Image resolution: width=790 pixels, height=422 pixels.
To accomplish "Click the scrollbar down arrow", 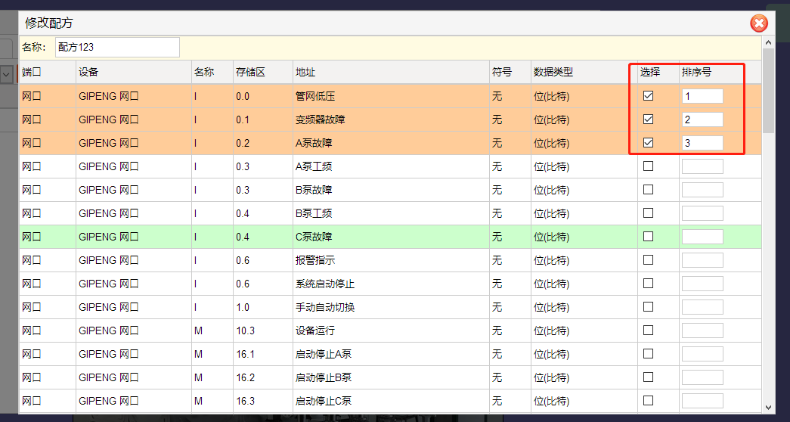I will (768, 407).
